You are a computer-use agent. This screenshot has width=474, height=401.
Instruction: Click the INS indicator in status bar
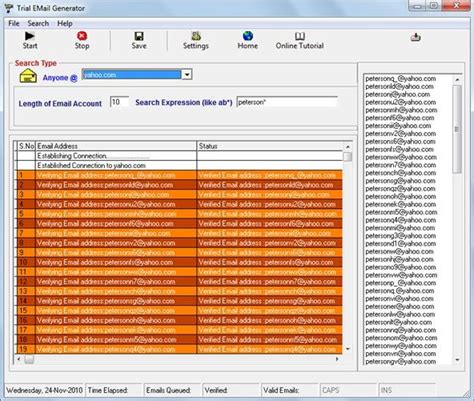[x=406, y=390]
